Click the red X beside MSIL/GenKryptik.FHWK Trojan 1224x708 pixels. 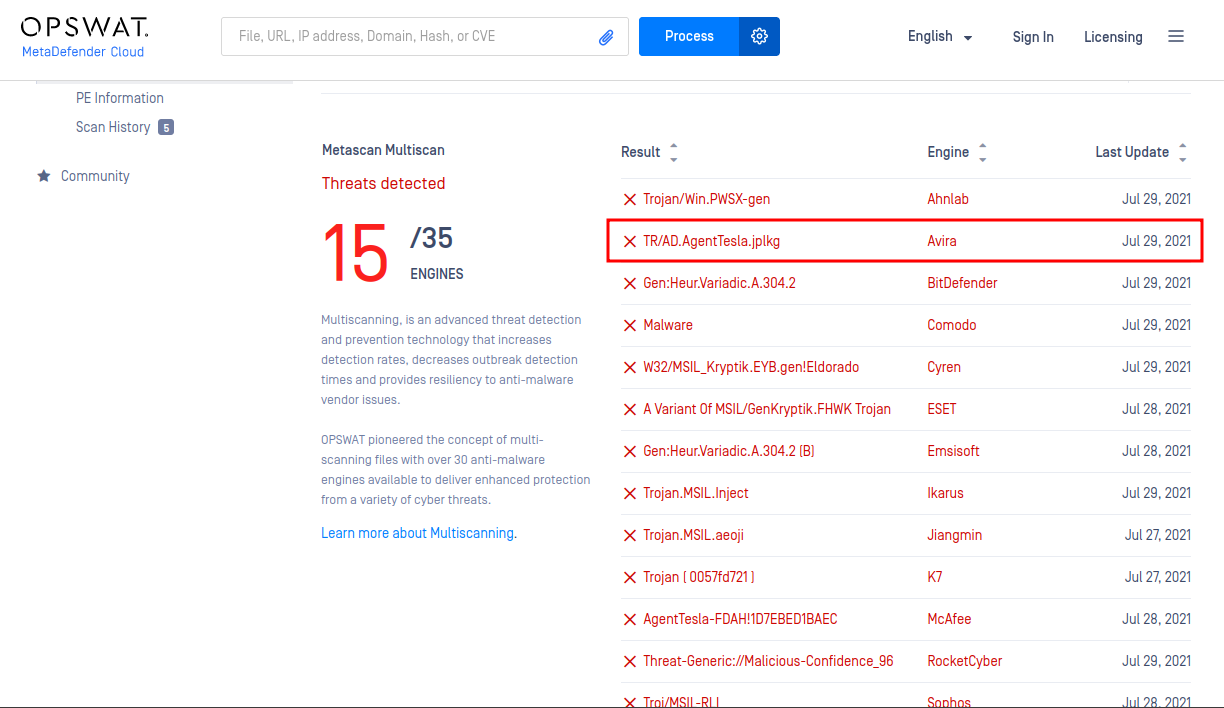[630, 409]
